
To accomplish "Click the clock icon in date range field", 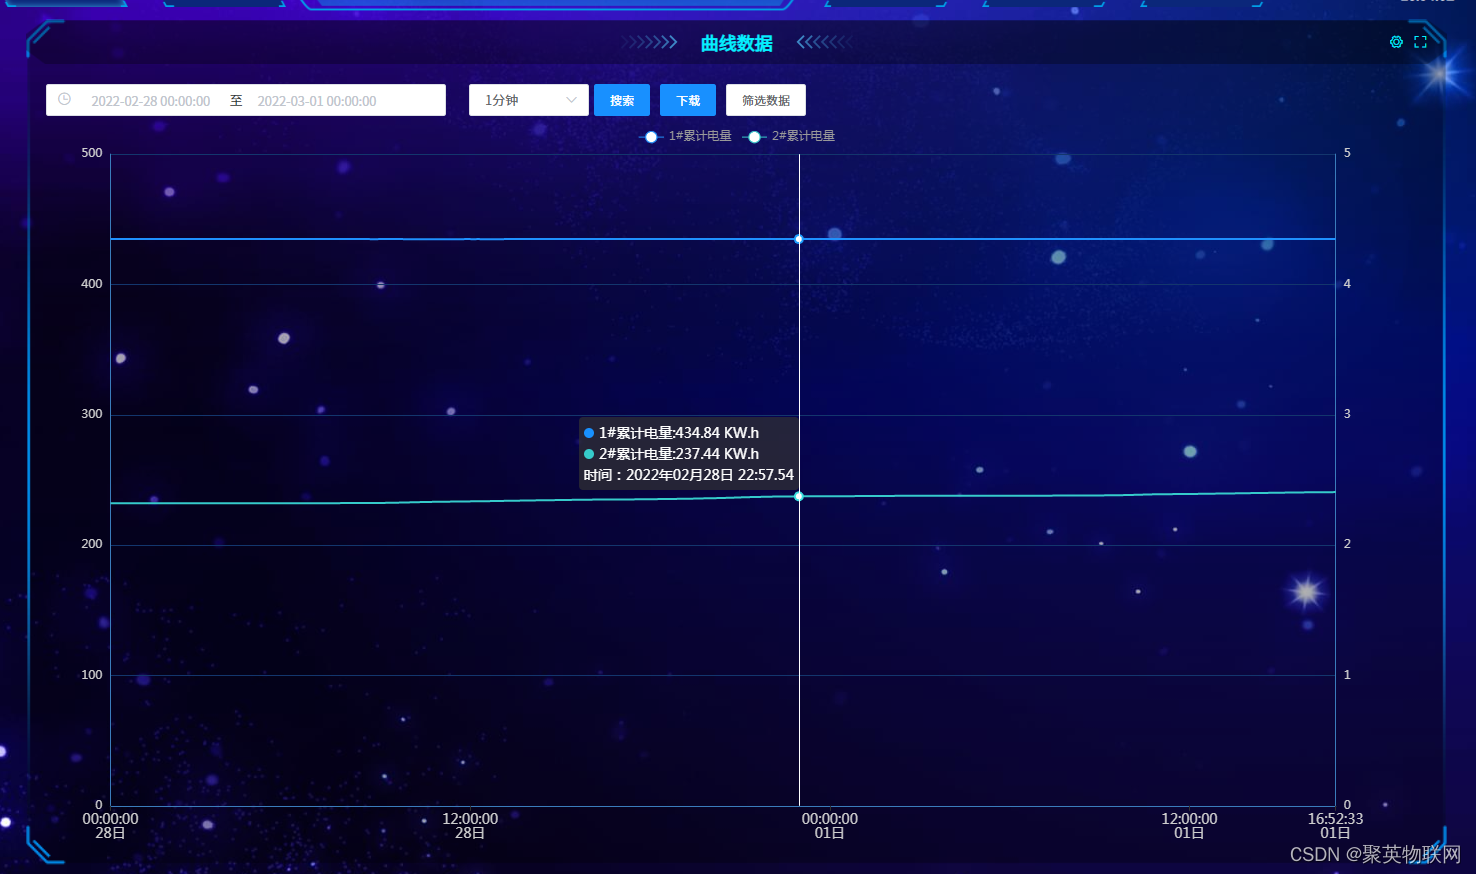I will pyautogui.click(x=64, y=99).
